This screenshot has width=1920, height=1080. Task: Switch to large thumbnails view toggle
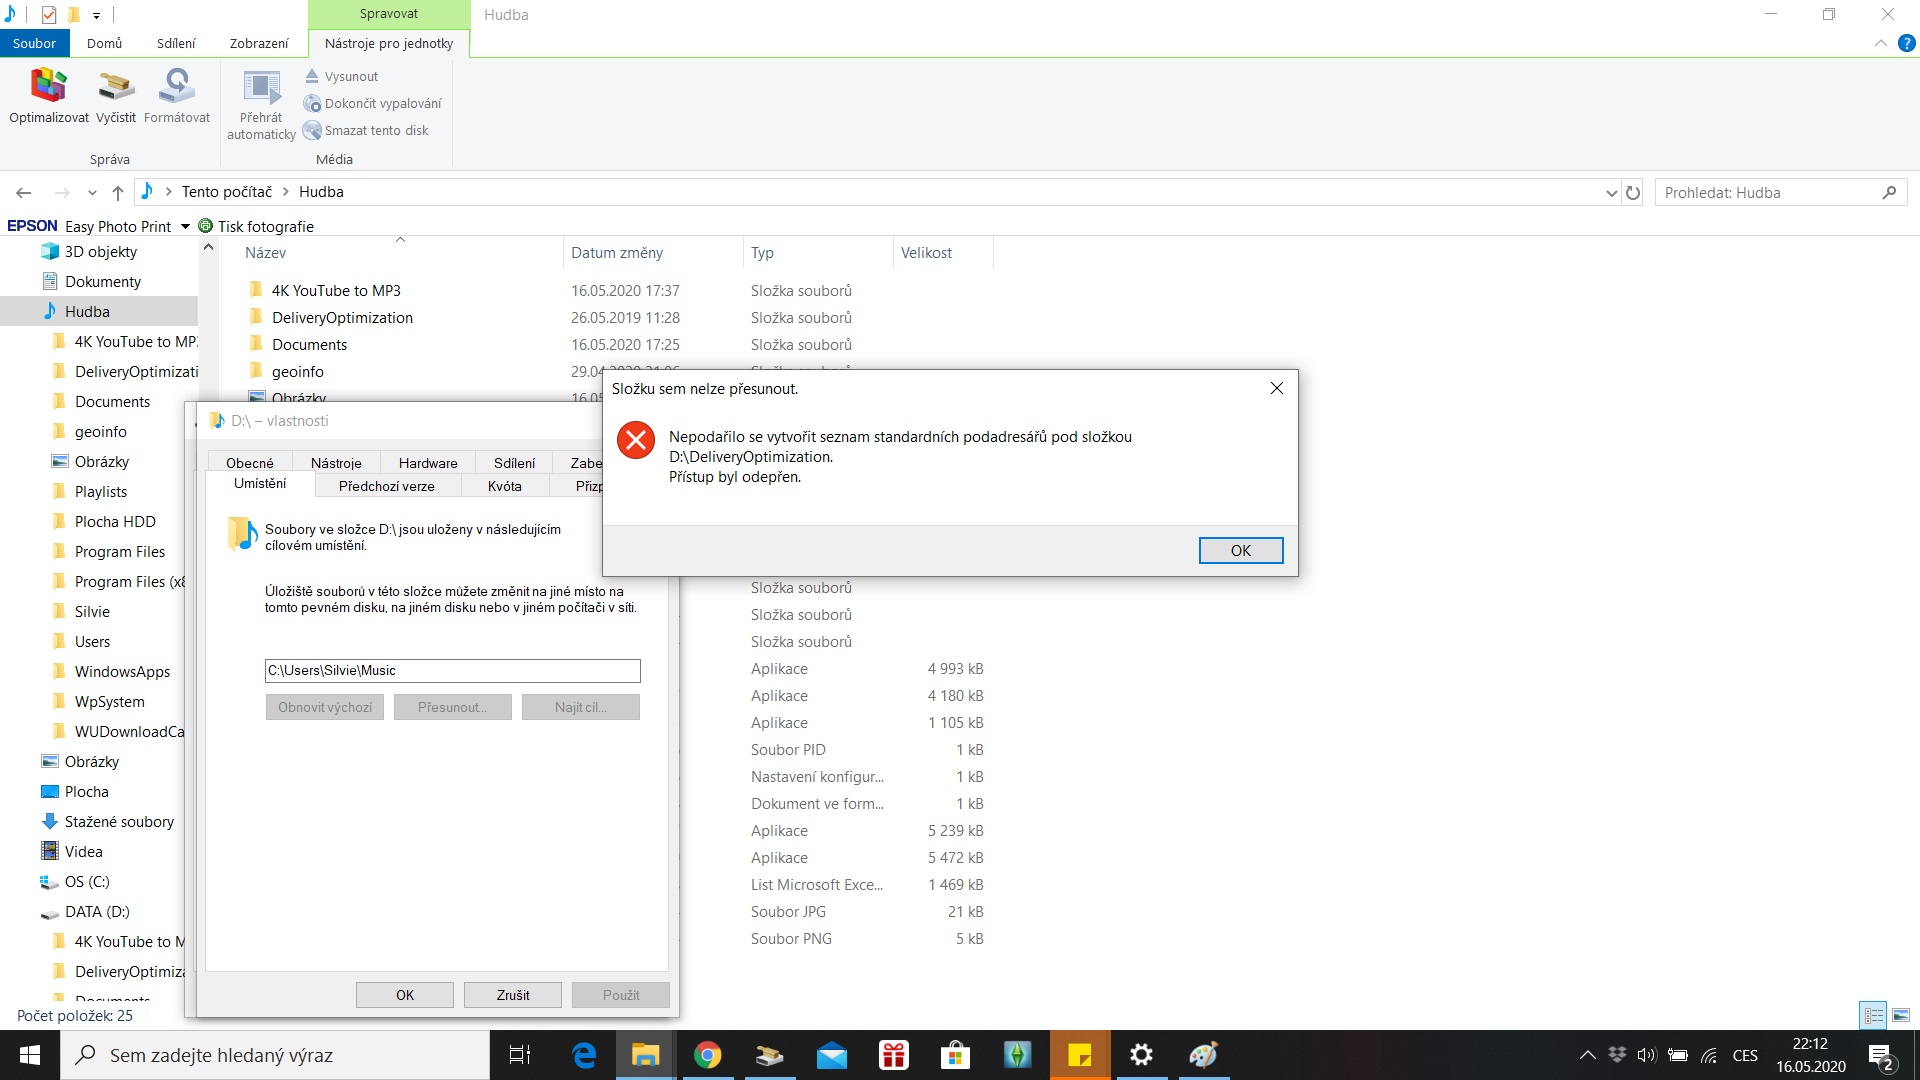click(1901, 1015)
